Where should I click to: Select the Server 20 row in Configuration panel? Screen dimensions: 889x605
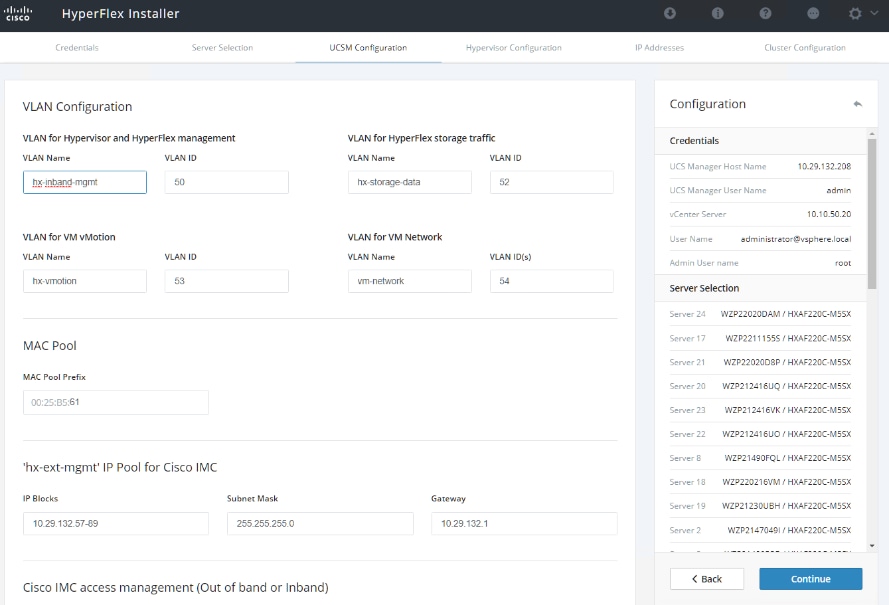click(760, 386)
